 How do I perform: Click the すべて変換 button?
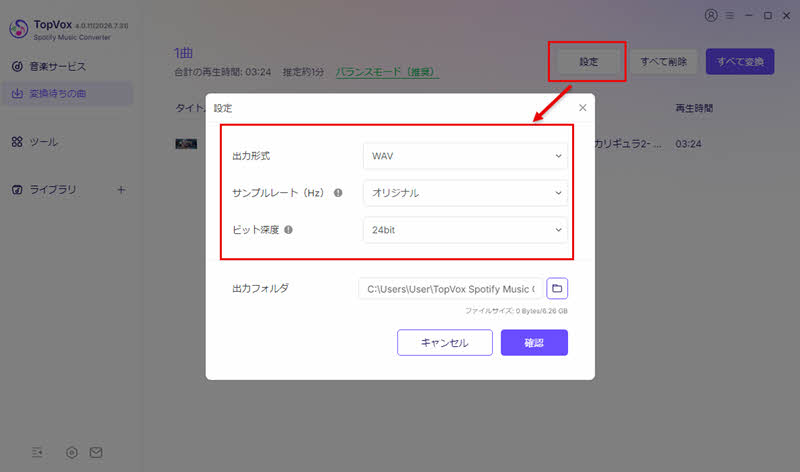(740, 62)
